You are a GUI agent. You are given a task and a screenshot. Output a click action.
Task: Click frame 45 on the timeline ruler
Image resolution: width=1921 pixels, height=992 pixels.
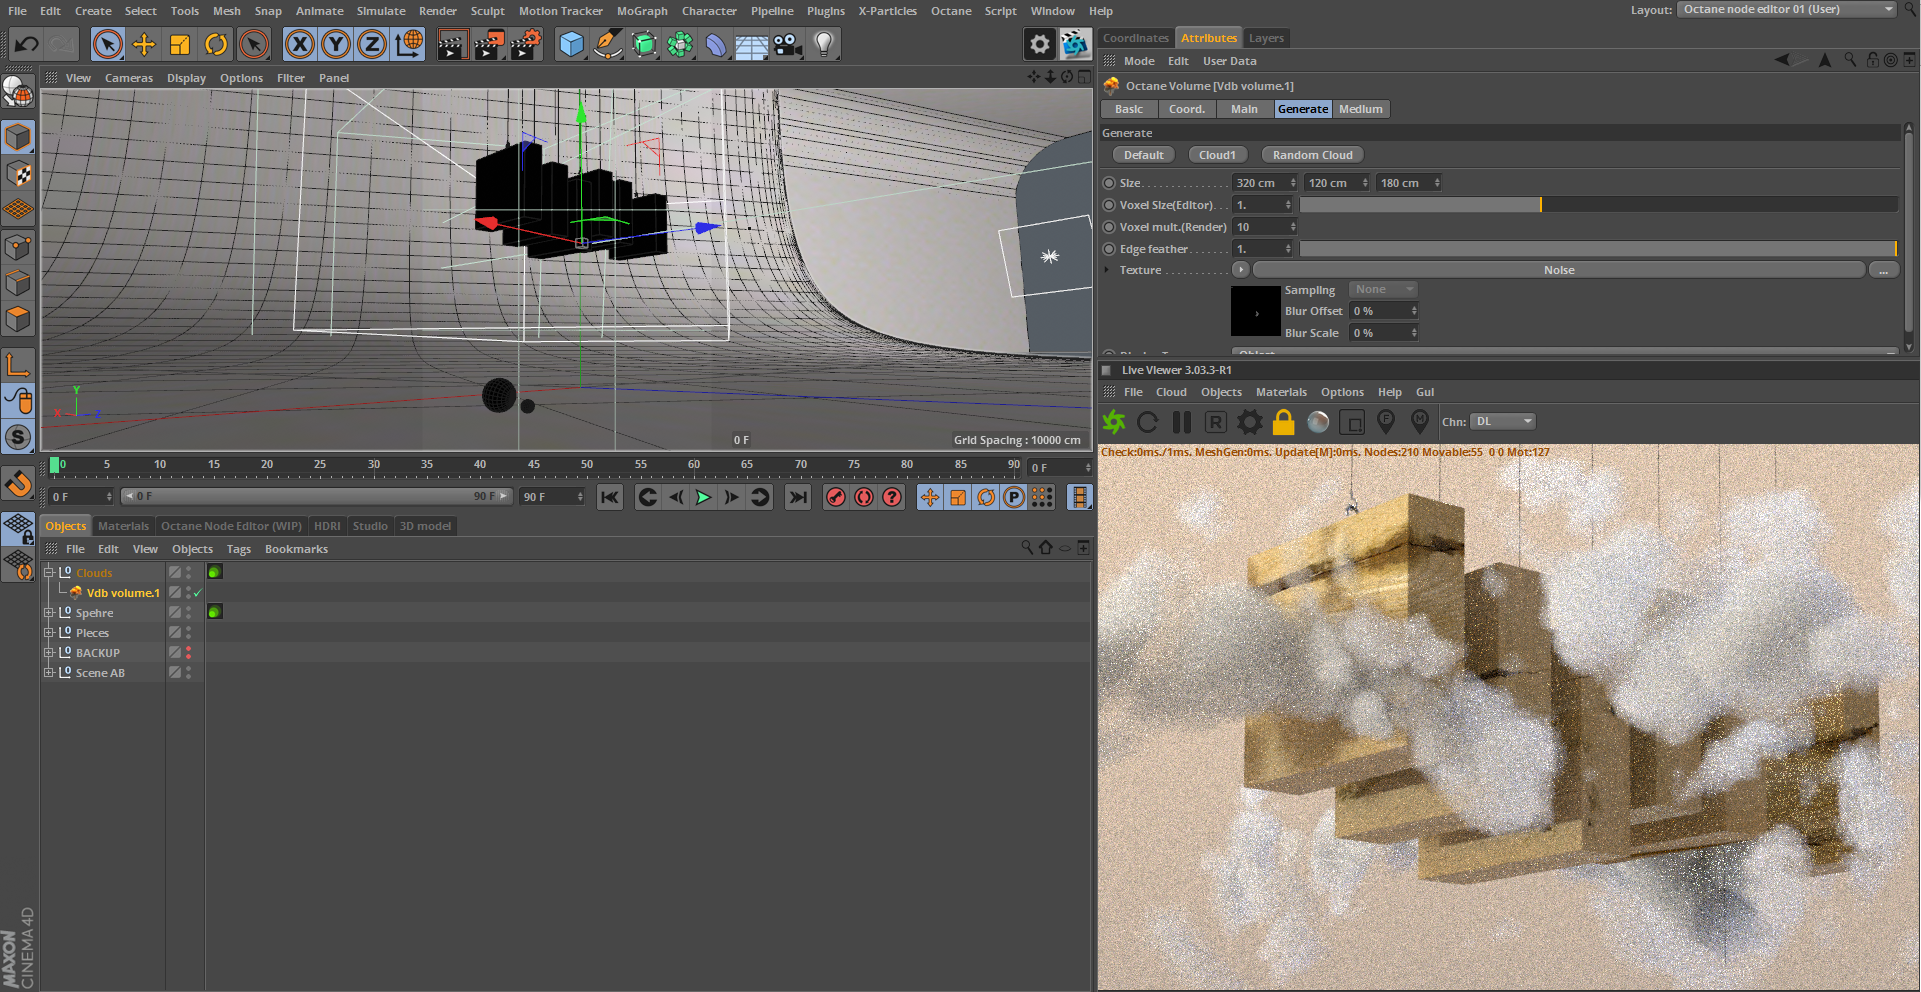pos(534,465)
